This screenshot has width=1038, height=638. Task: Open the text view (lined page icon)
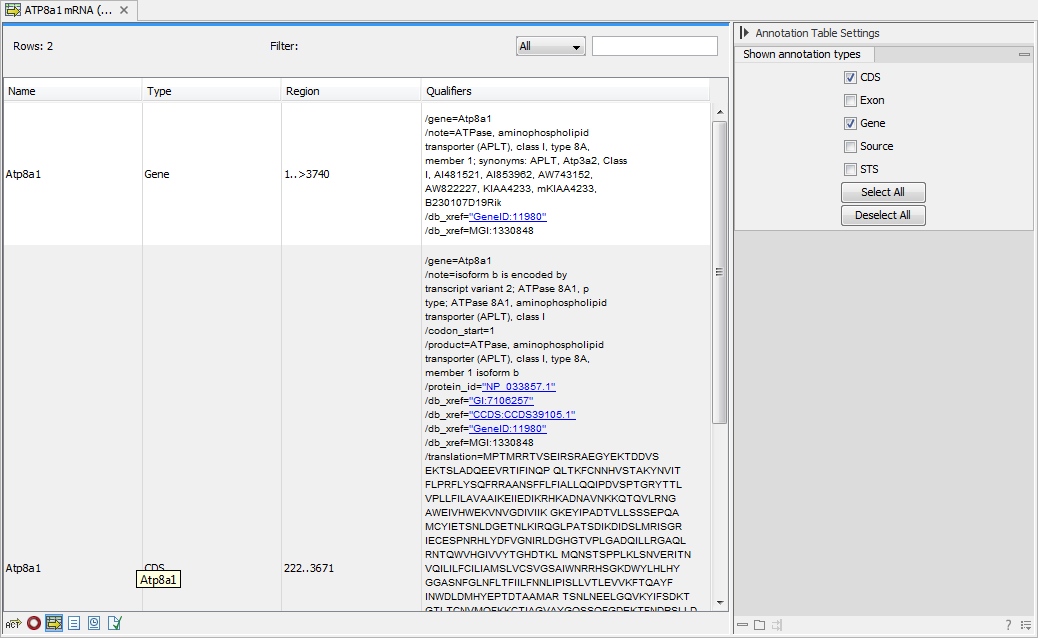pyautogui.click(x=74, y=623)
